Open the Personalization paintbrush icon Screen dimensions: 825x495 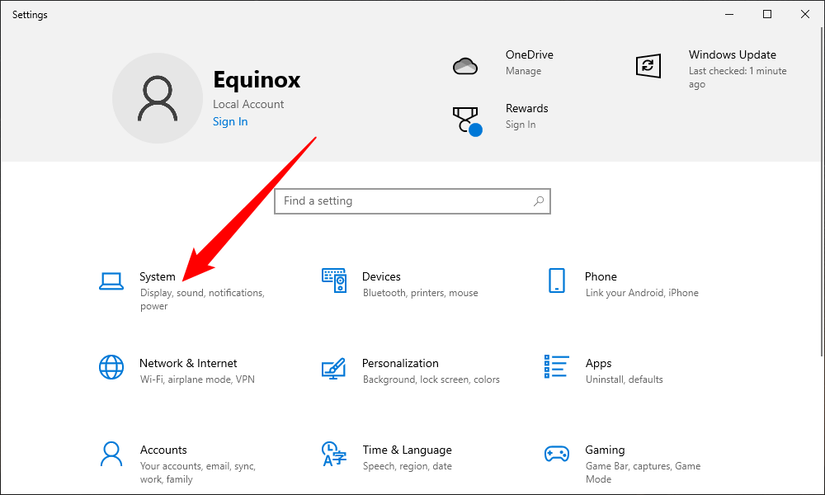pyautogui.click(x=334, y=369)
